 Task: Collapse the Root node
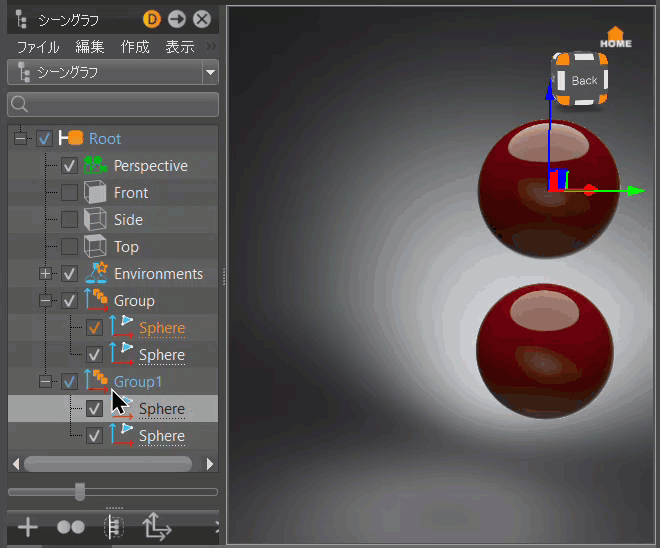20,138
